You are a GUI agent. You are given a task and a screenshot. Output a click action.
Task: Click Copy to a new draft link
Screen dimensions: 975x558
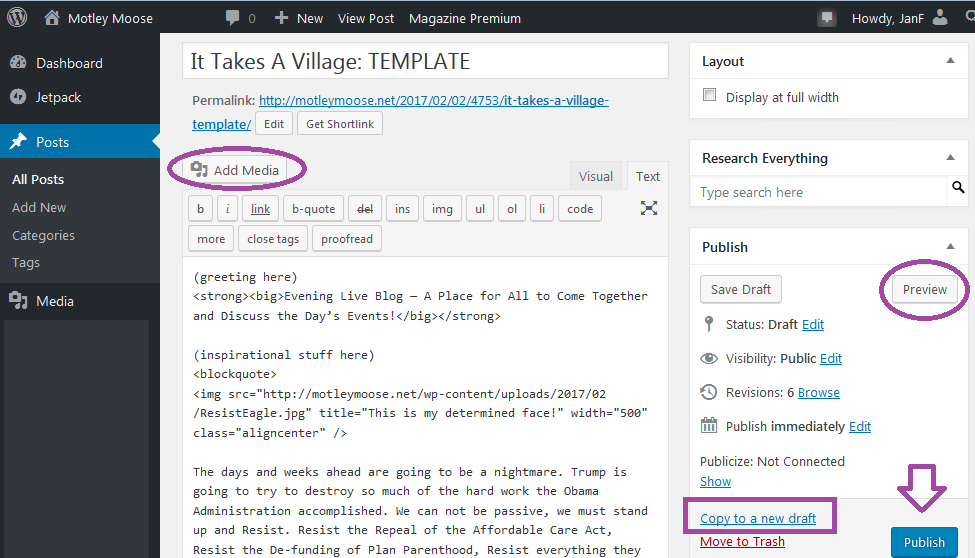pyautogui.click(x=758, y=518)
